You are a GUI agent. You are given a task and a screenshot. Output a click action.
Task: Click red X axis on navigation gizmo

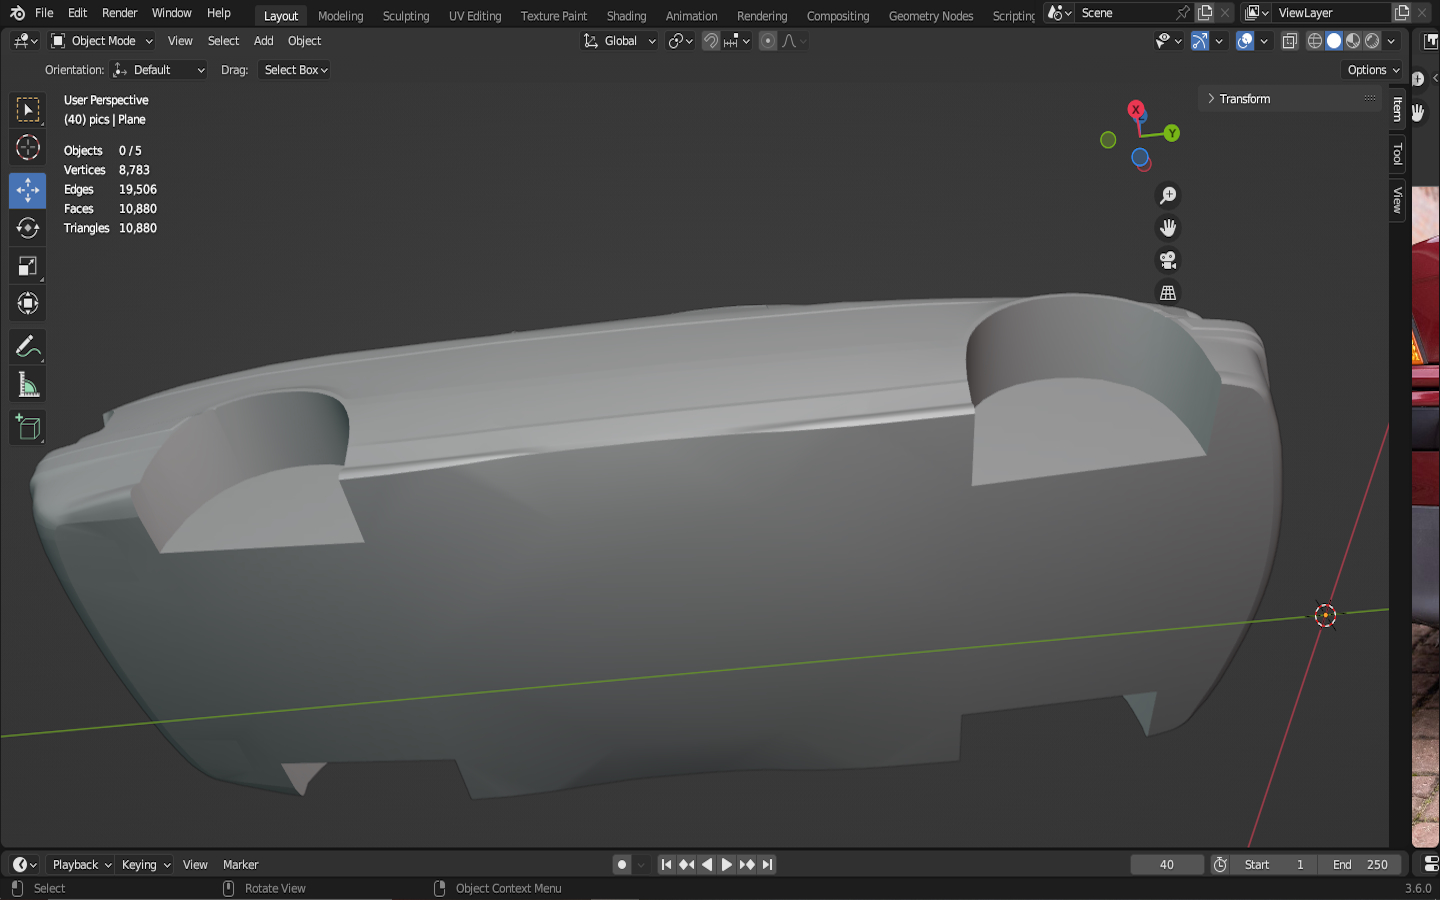click(x=1135, y=109)
